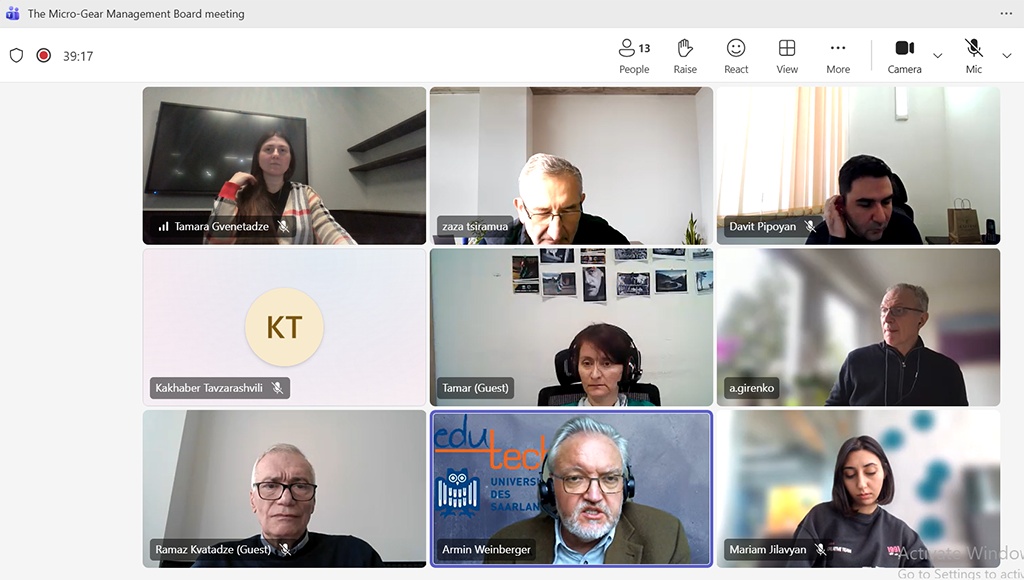
Task: Click the zaza tsiramua name label
Action: click(475, 227)
